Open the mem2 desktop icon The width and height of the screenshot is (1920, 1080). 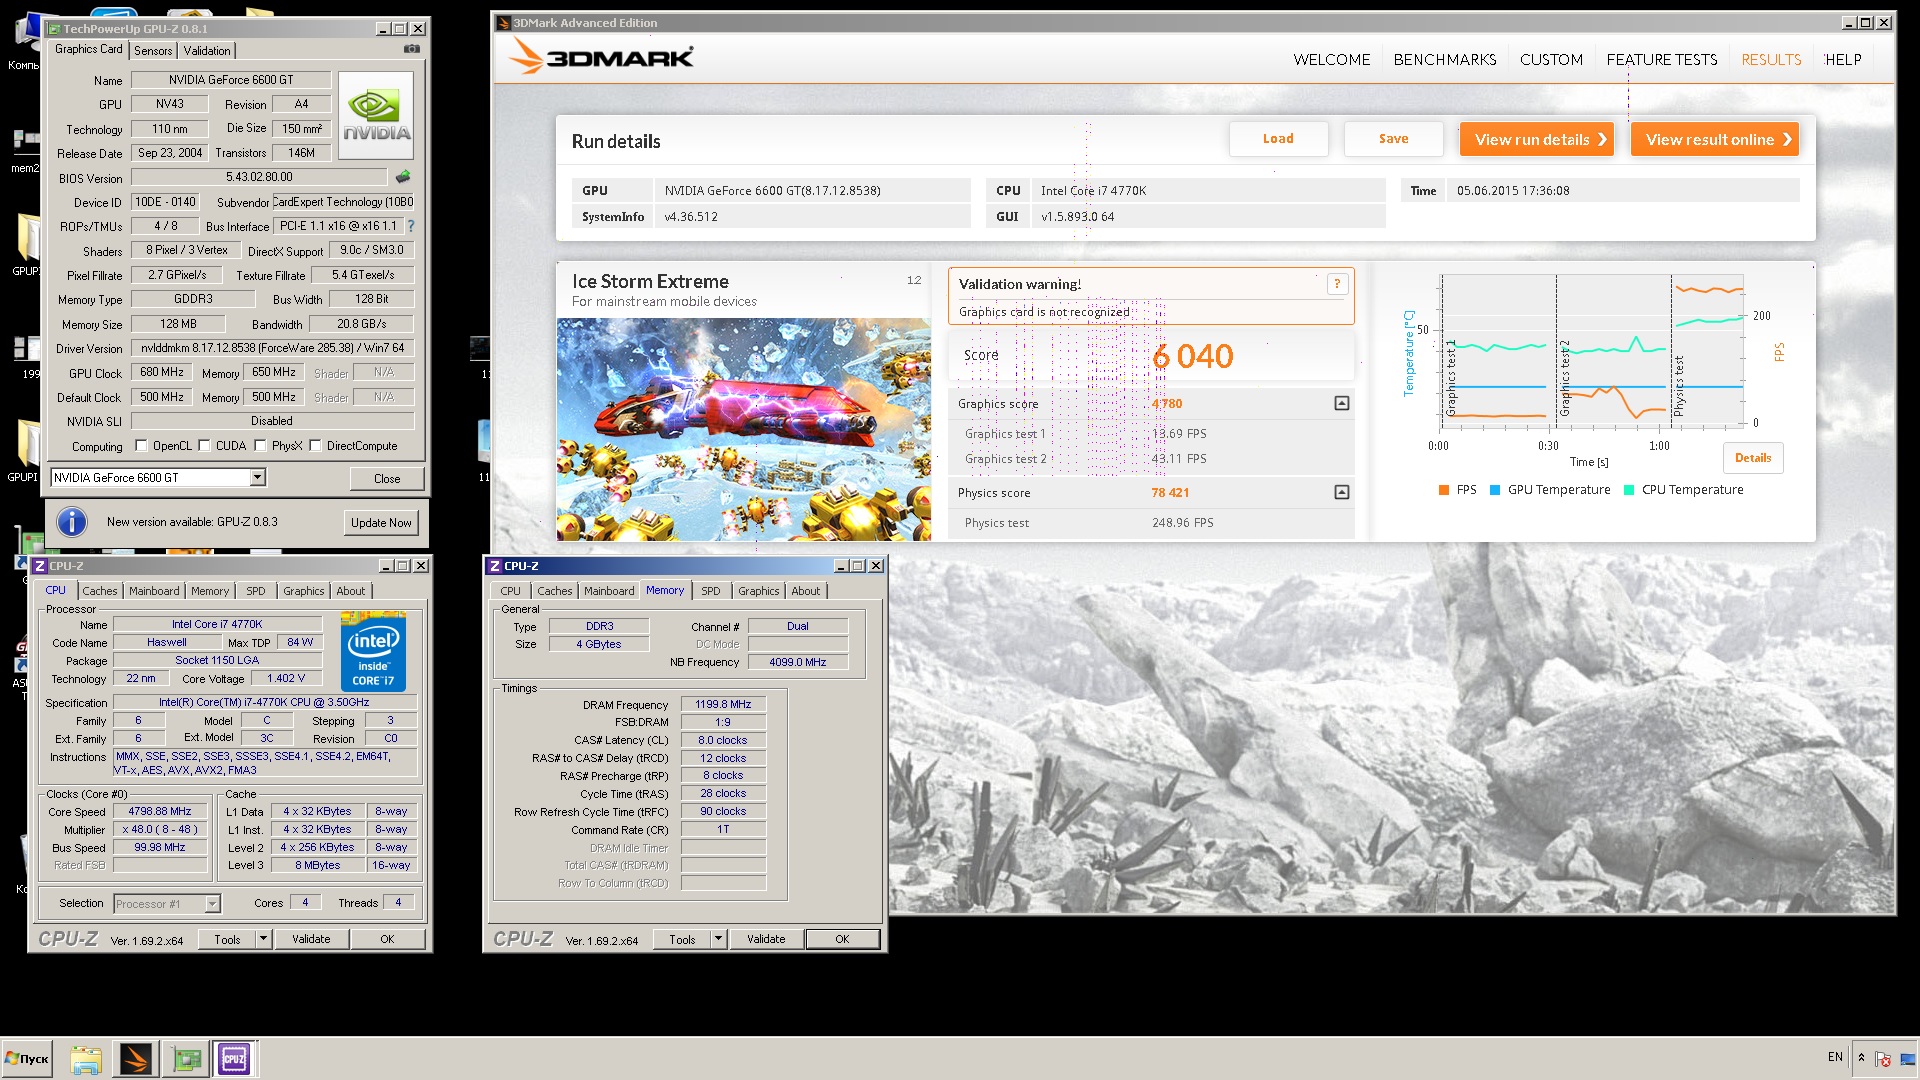tap(24, 150)
